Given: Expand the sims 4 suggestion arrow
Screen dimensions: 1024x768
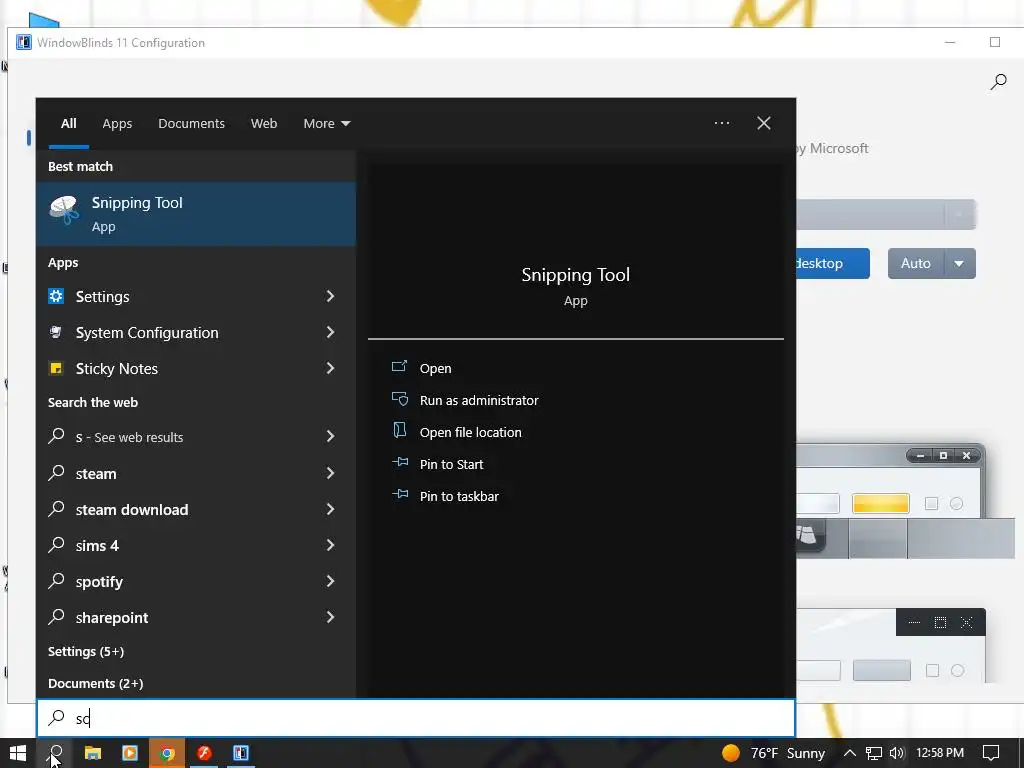Looking at the screenshot, I should (x=330, y=545).
